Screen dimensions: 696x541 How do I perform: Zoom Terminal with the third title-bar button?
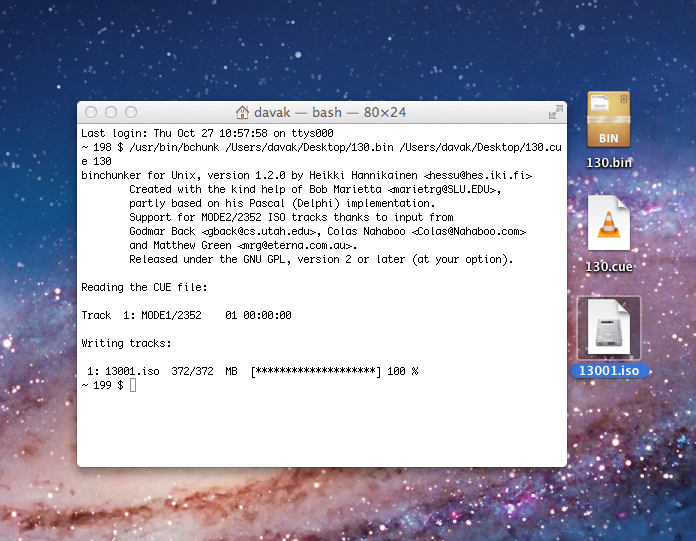[131, 112]
